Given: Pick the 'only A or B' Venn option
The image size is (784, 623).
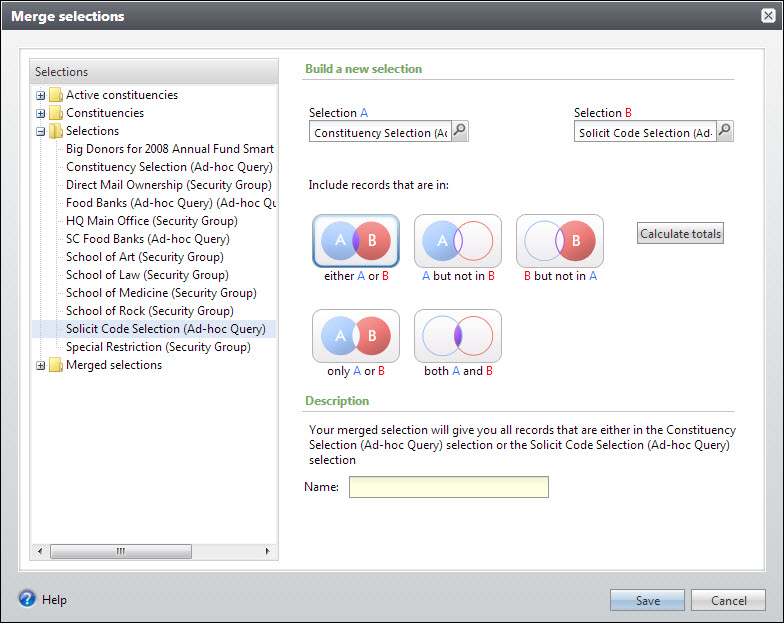Looking at the screenshot, I should (356, 336).
